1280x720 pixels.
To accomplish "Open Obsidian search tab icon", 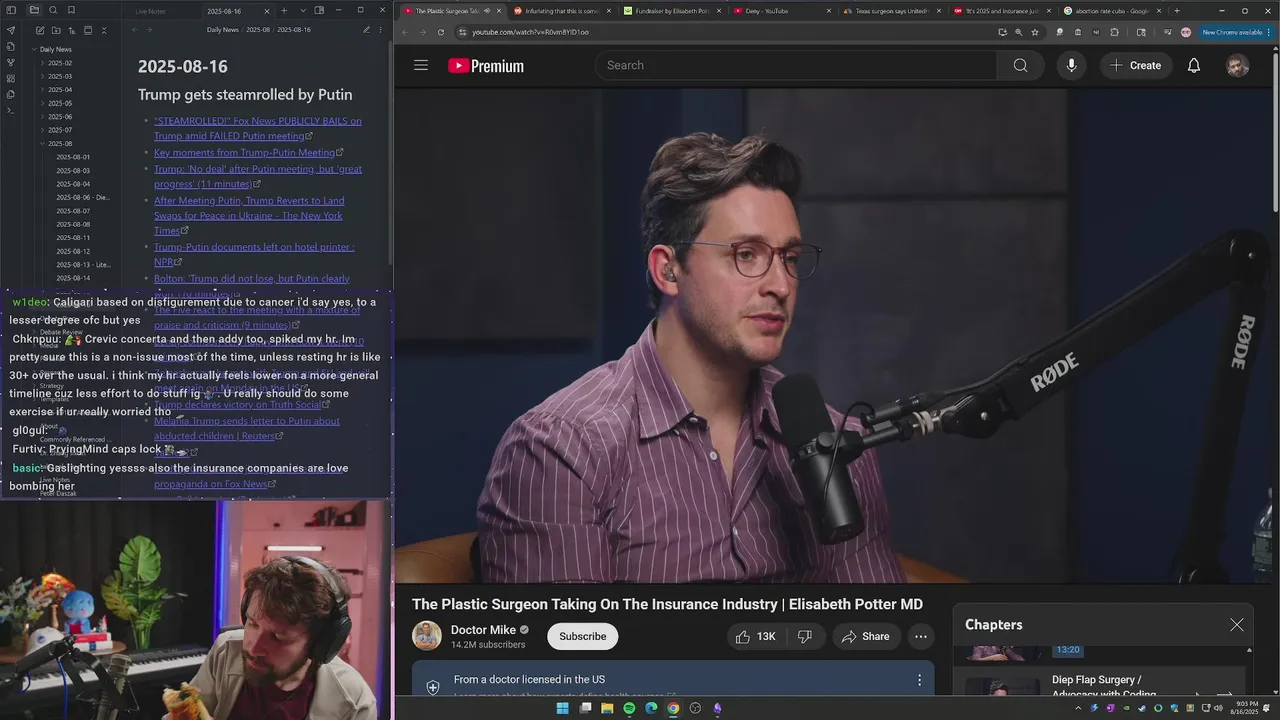I will coord(53,10).
